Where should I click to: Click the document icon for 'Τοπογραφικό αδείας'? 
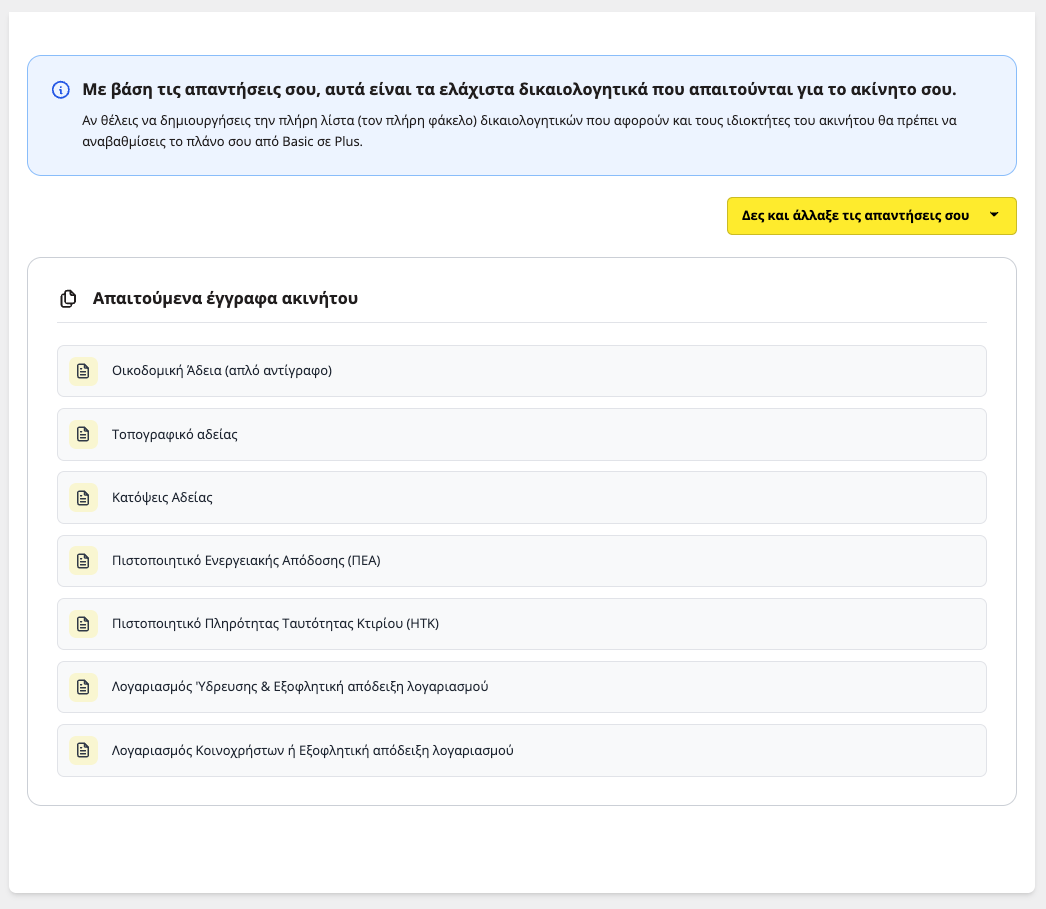[83, 434]
